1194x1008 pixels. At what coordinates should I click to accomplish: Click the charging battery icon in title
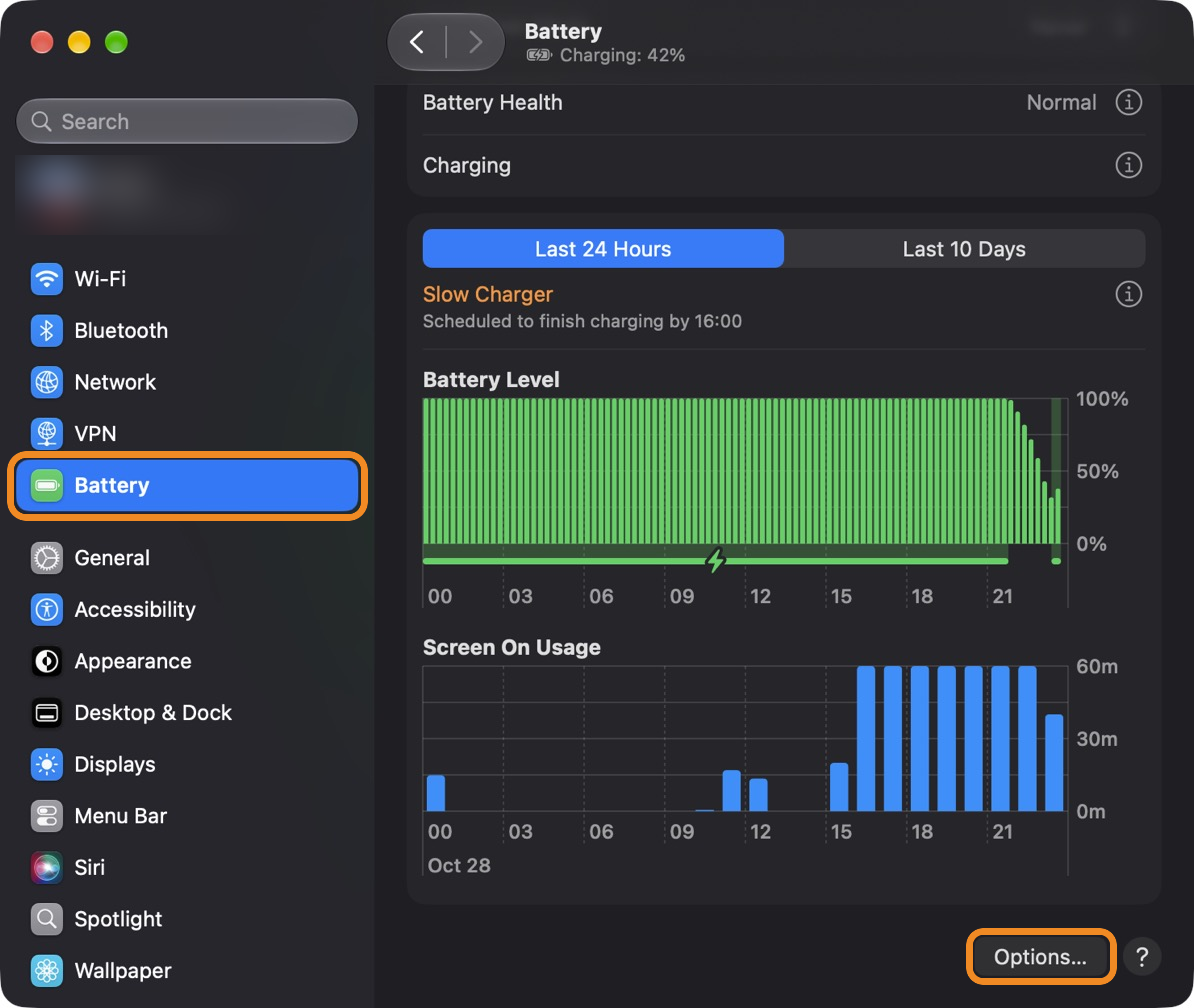click(x=538, y=55)
